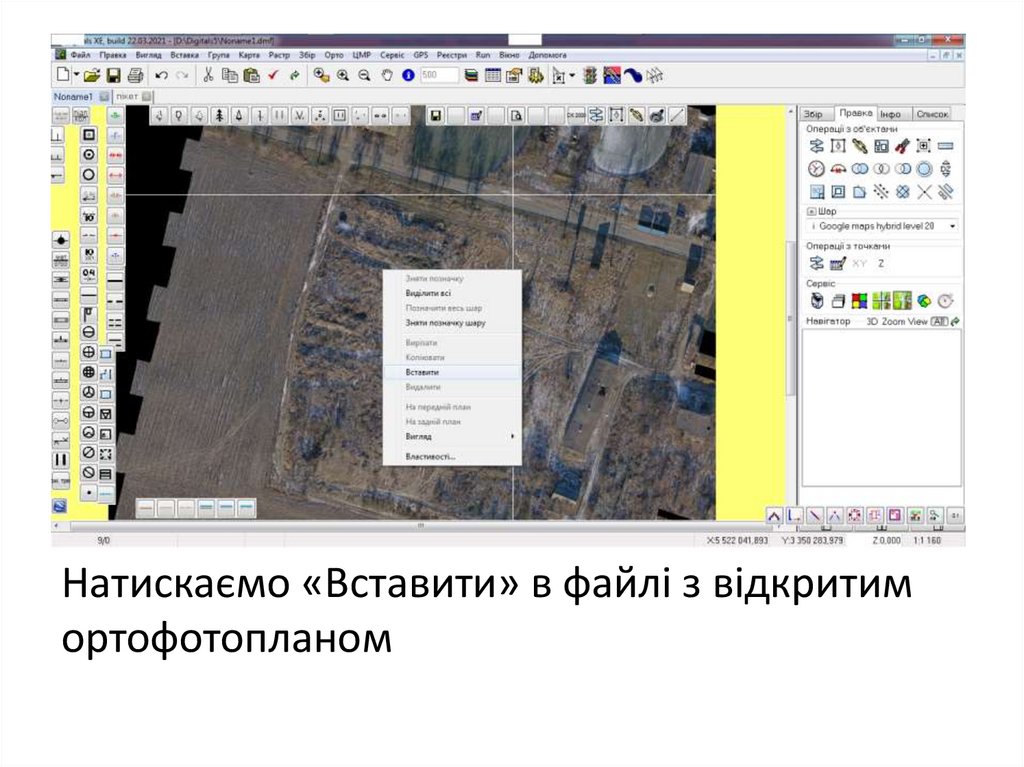
Task: Open the table grid icon in the toolbar
Action: click(x=492, y=76)
